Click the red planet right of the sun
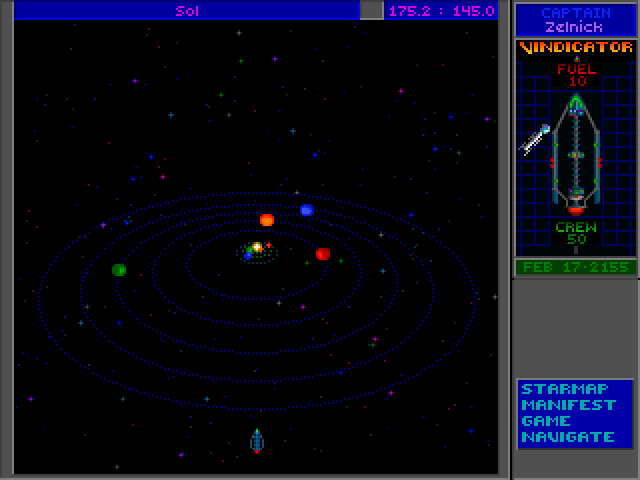640x480 pixels. point(322,254)
